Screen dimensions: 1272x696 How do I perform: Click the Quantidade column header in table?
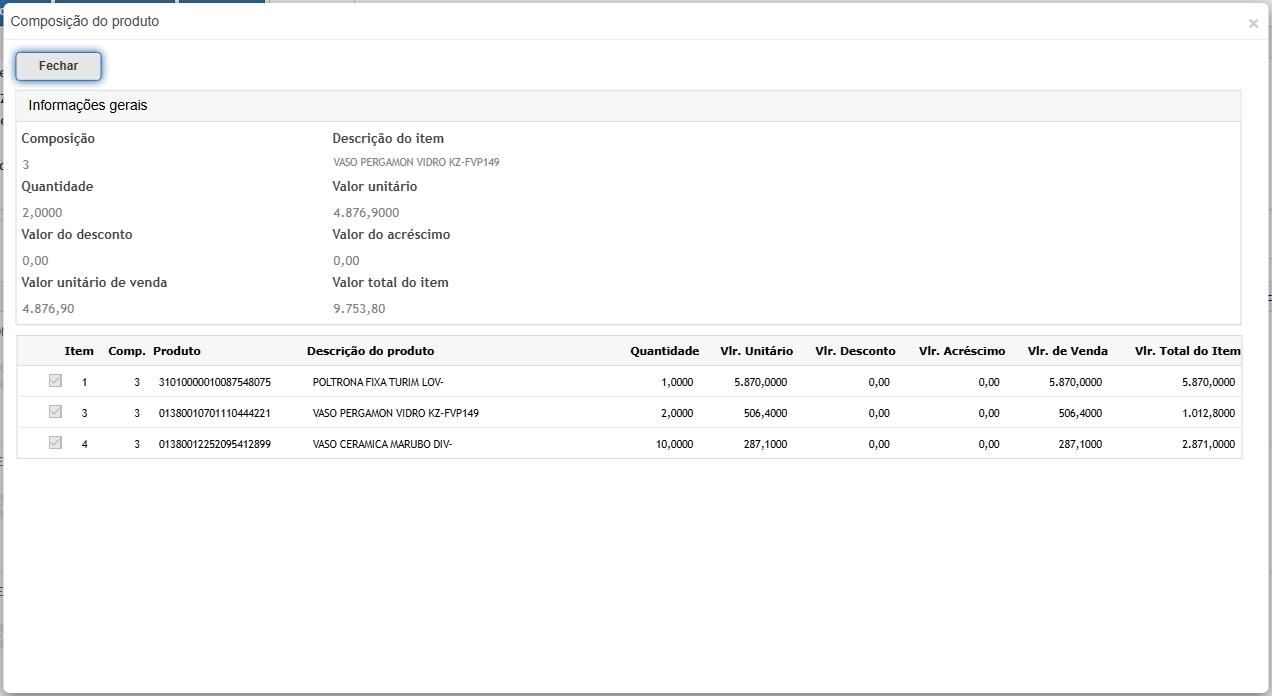tap(664, 351)
